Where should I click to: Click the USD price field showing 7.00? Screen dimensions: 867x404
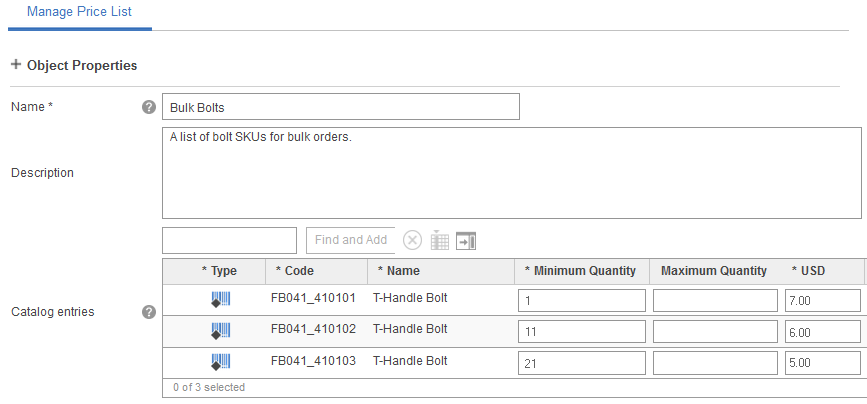822,301
